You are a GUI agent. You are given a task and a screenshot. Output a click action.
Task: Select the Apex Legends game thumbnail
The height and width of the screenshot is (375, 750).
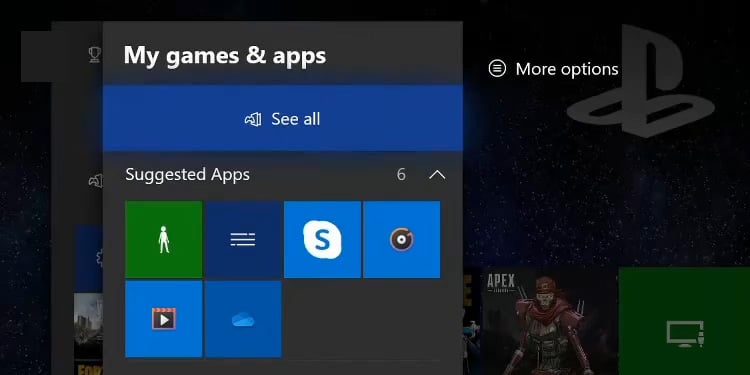click(550, 321)
